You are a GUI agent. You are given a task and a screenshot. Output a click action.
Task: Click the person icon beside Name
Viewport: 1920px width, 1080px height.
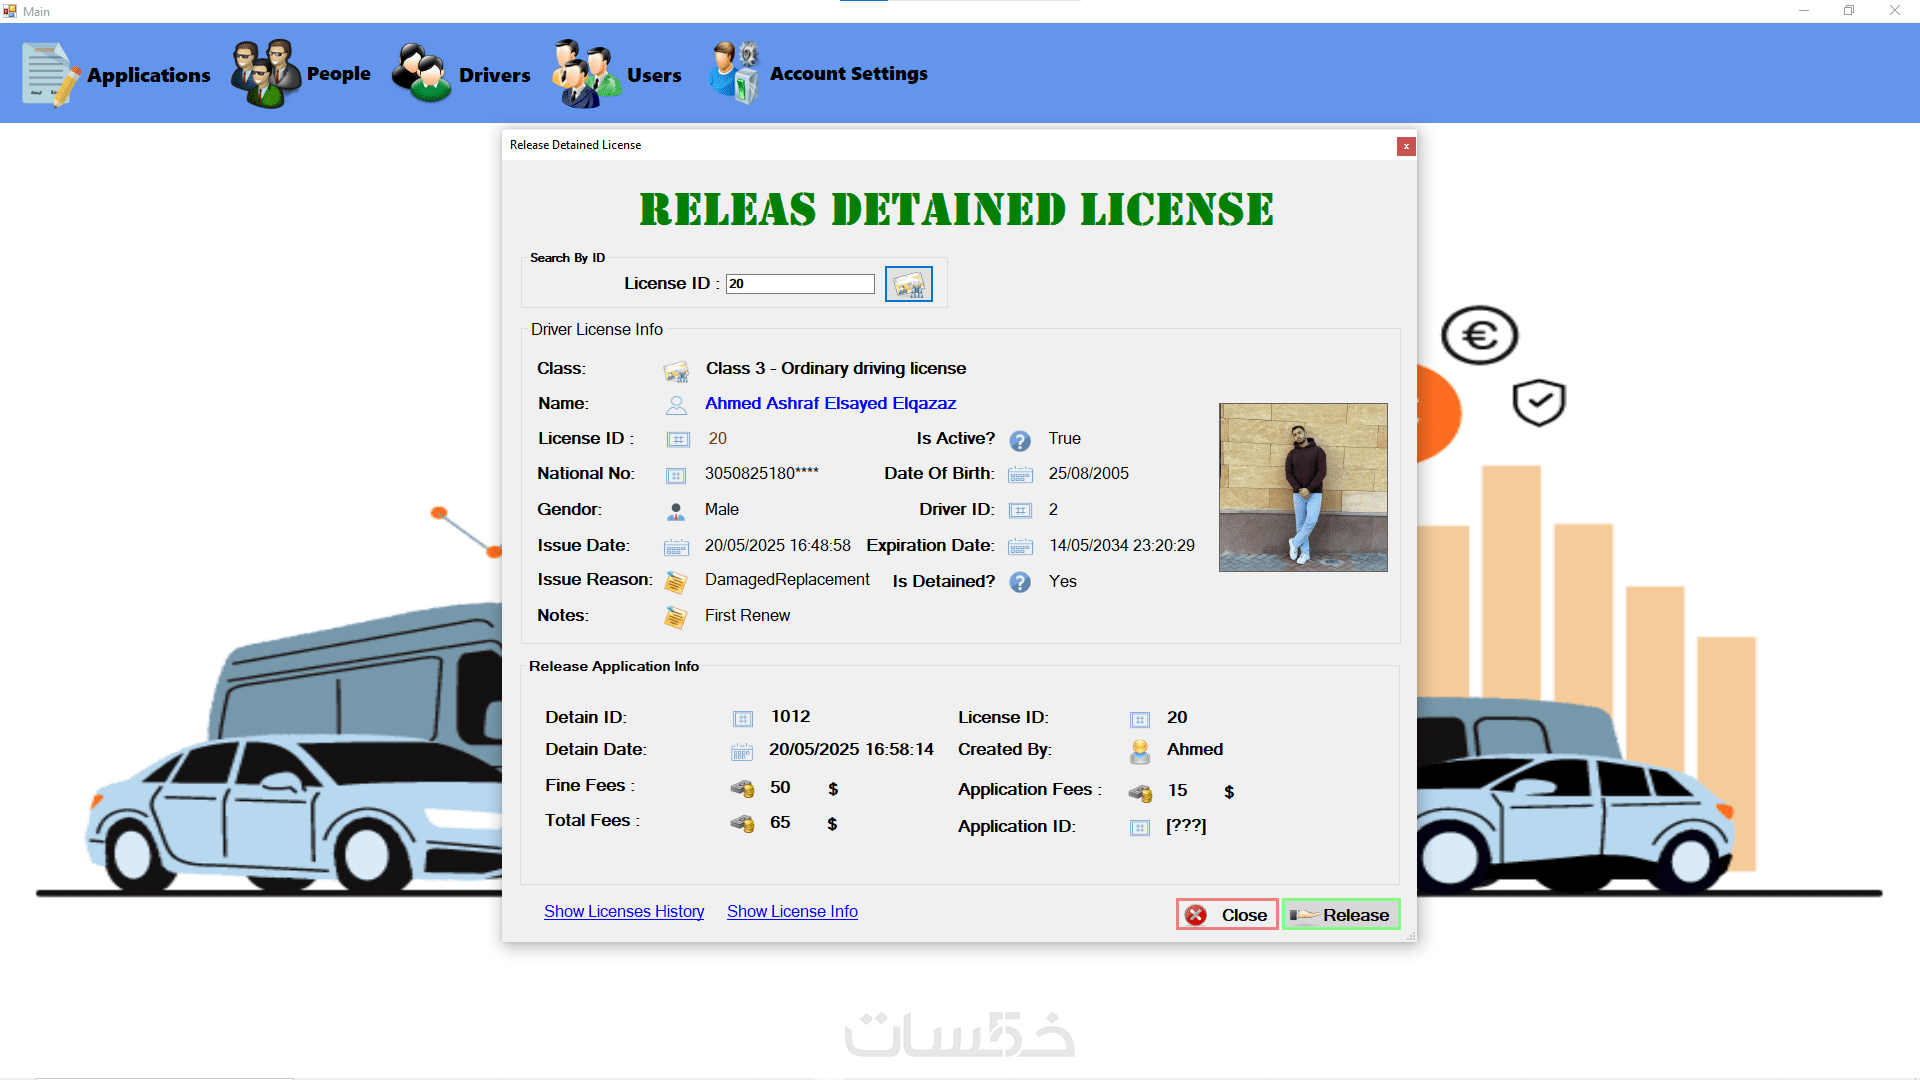676,405
